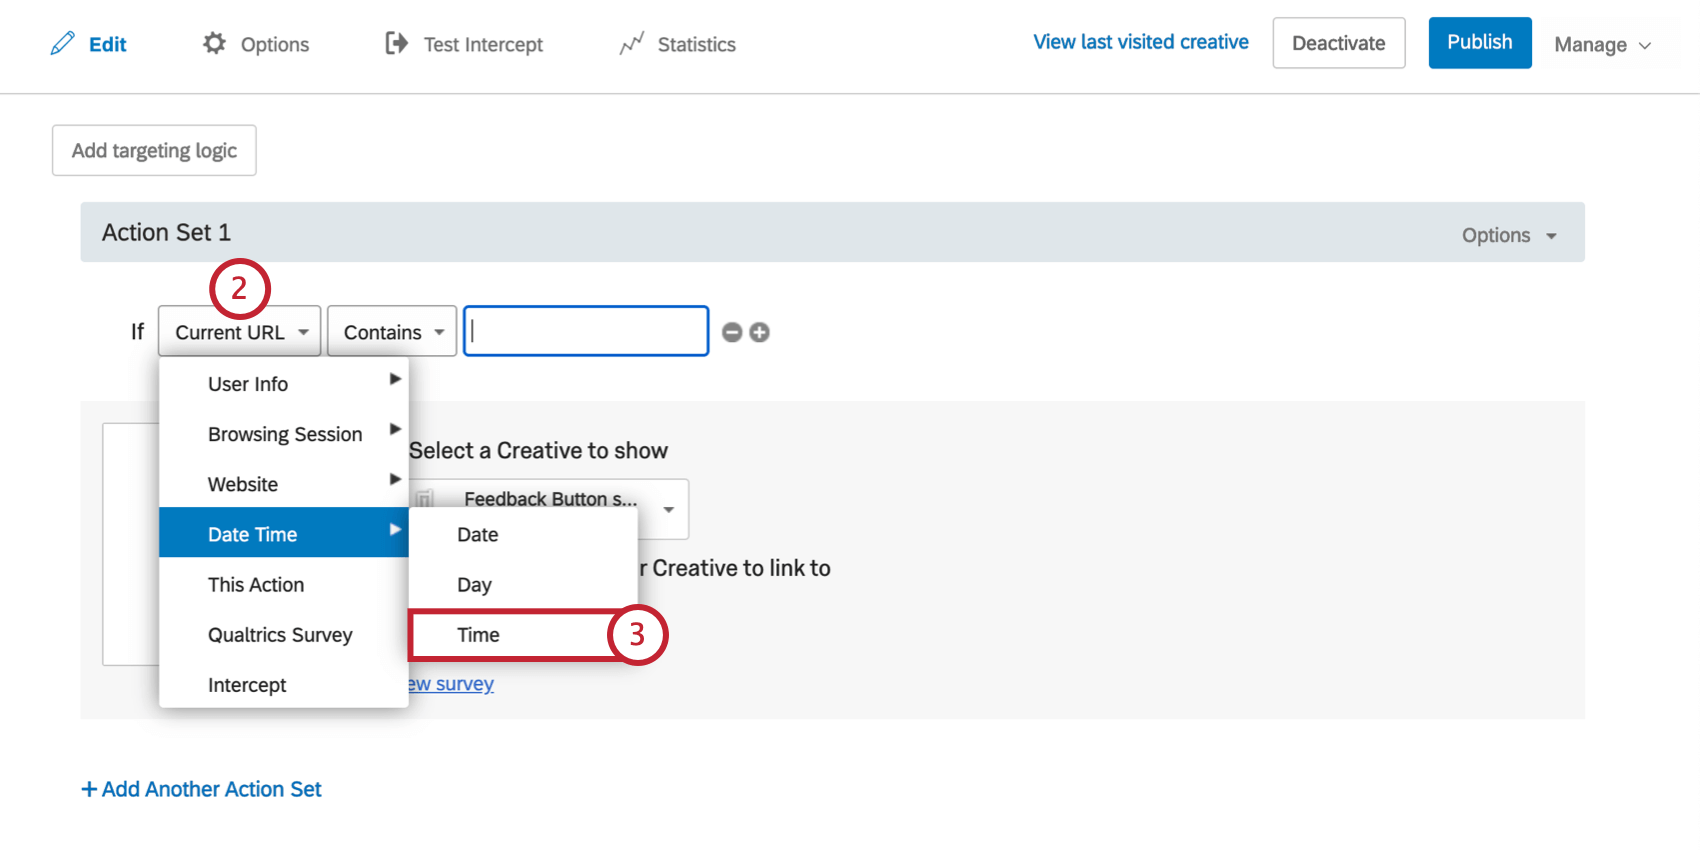Open the Action Set 1 Options dropdown
This screenshot has width=1700, height=850.
point(1508,234)
